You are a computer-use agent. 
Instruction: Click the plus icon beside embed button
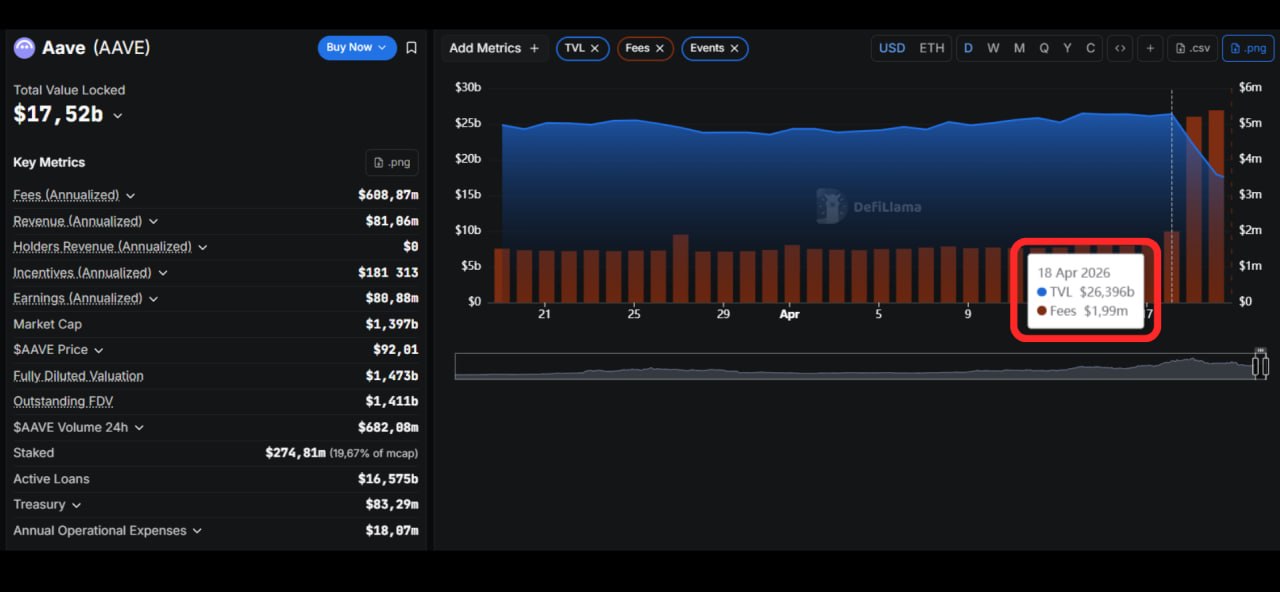pyautogui.click(x=1150, y=48)
